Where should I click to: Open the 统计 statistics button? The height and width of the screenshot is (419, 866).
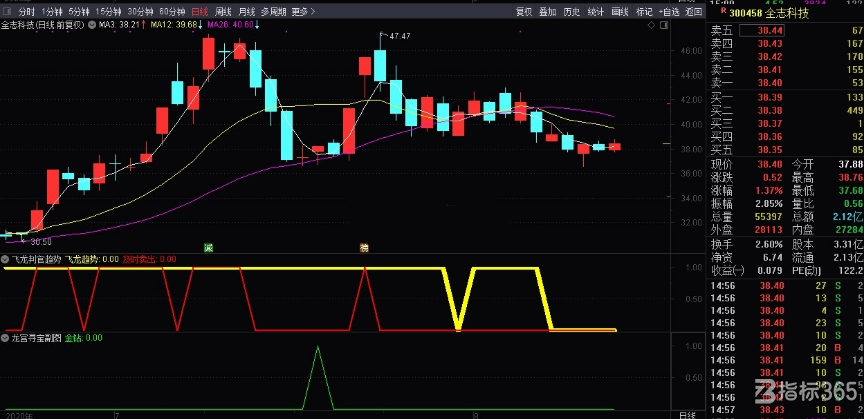pos(596,12)
